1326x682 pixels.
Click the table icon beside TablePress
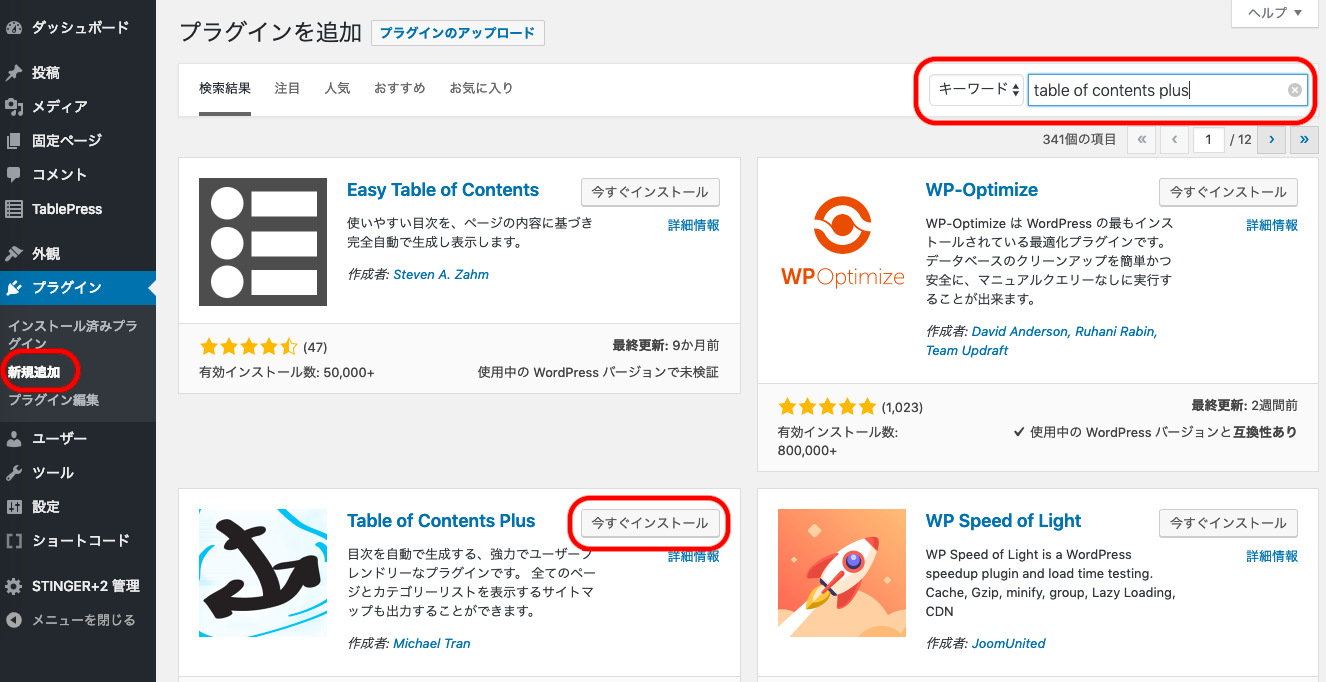tap(14, 209)
